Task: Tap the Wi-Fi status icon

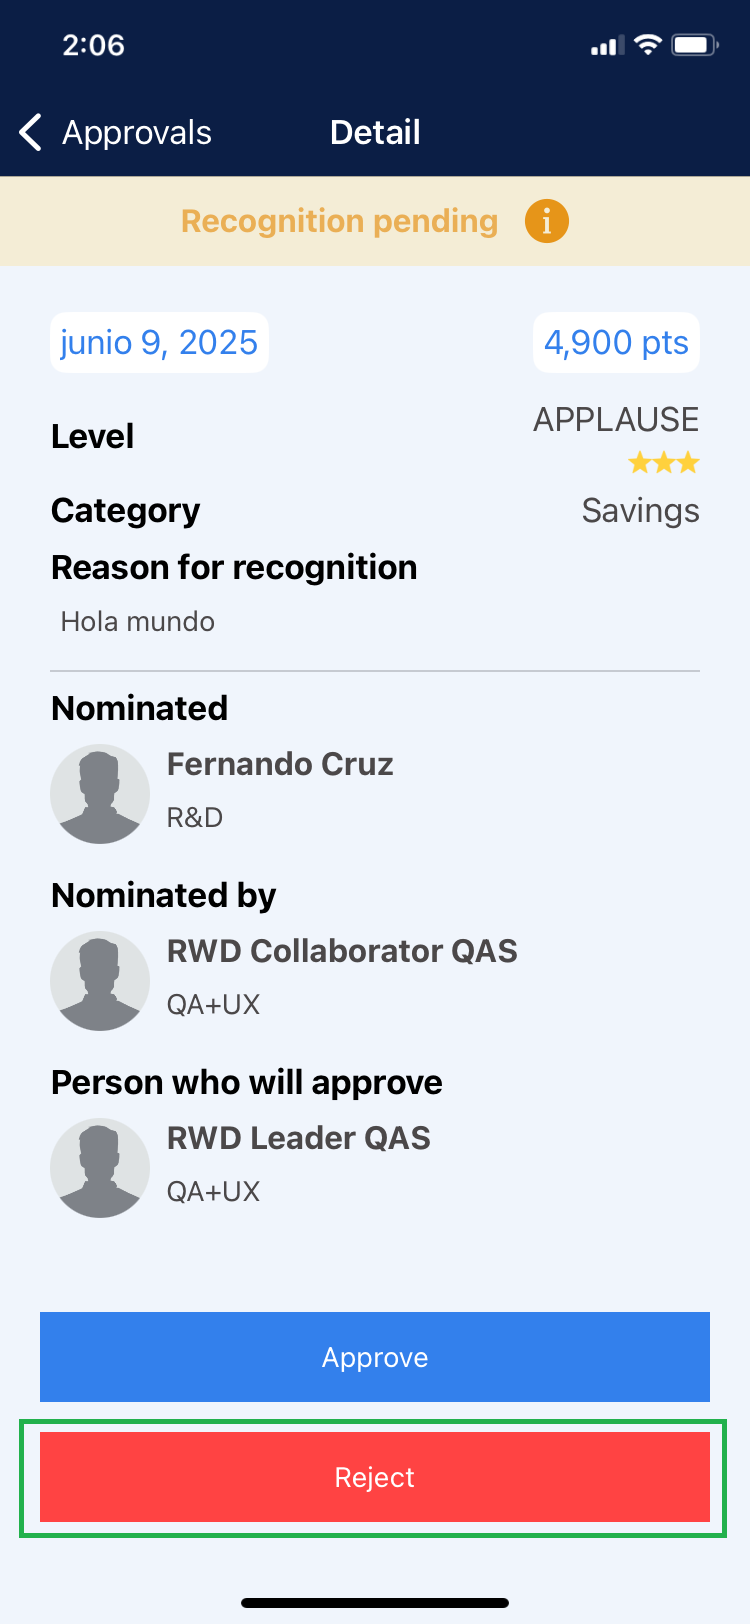Action: point(648,45)
